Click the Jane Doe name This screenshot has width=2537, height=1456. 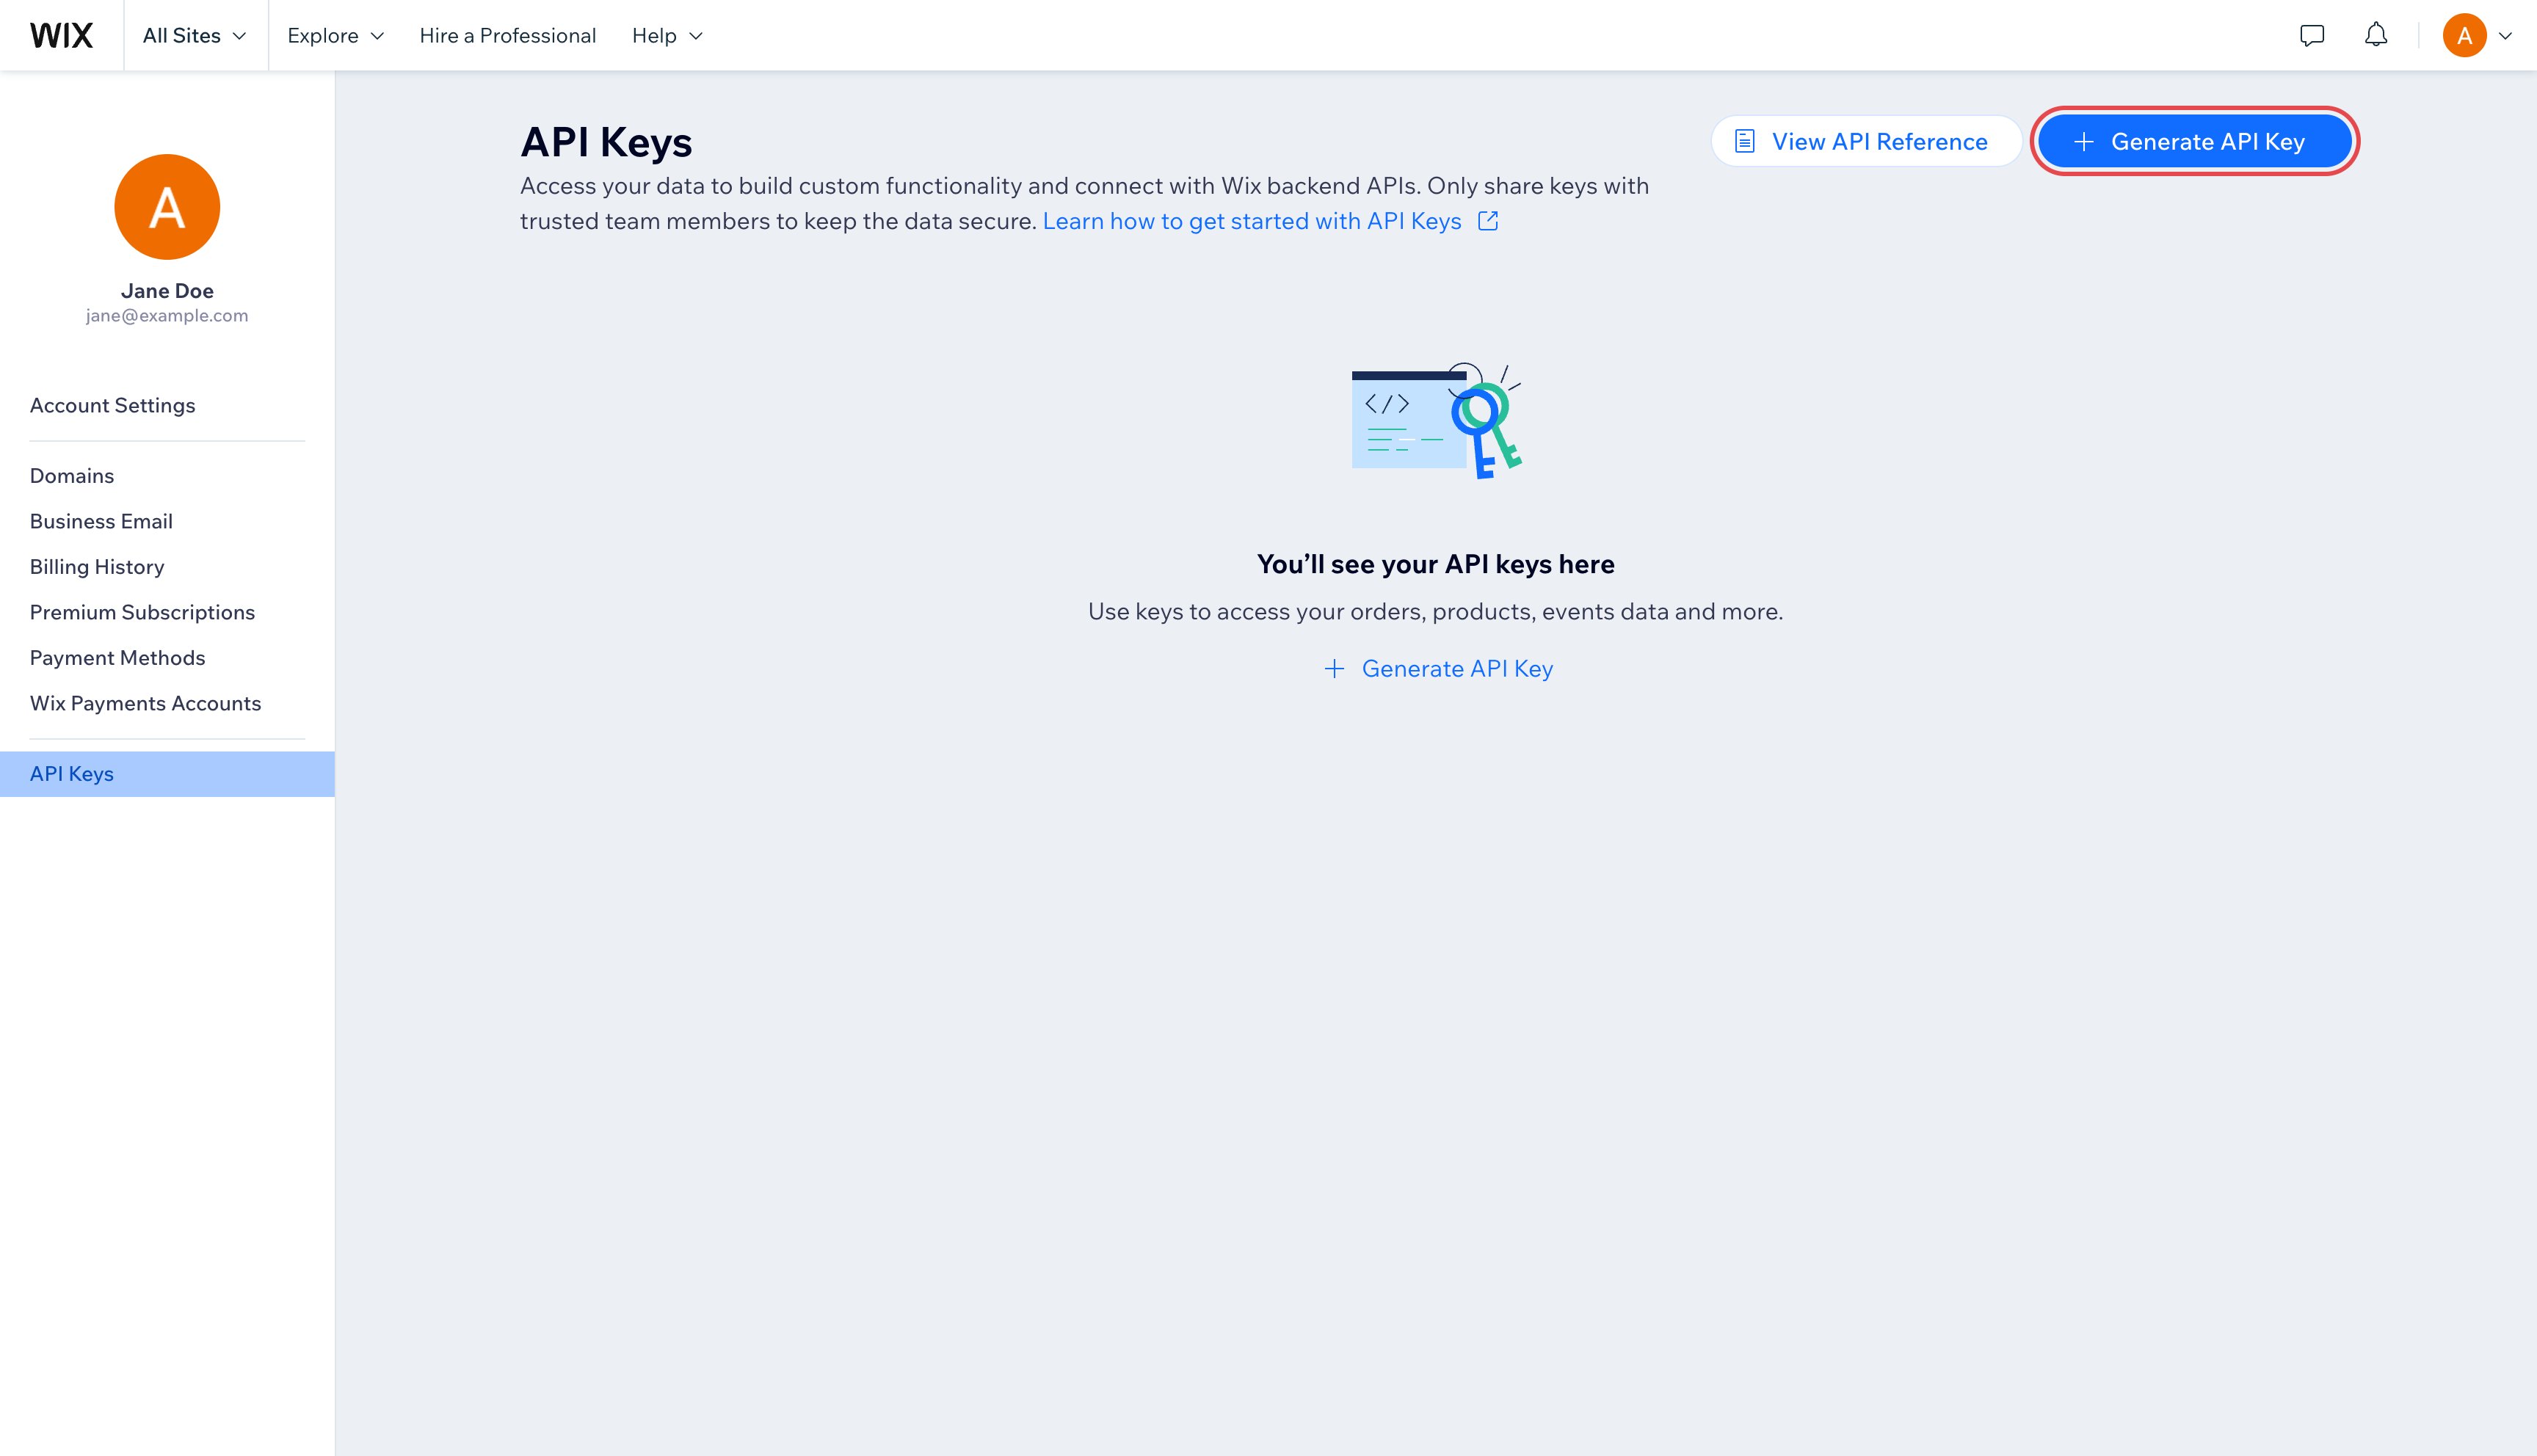(x=167, y=291)
